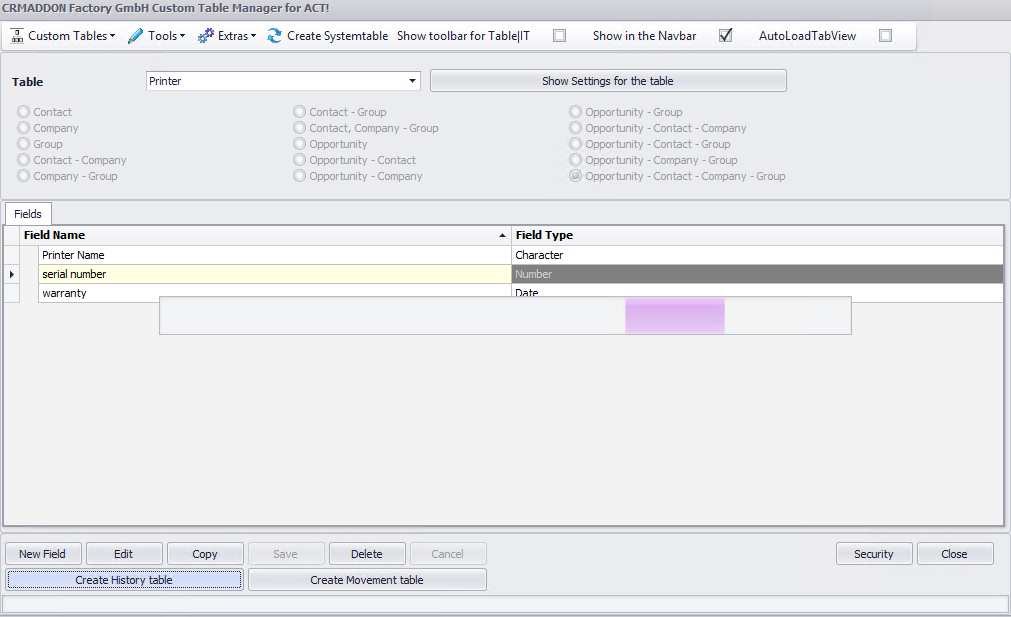The width and height of the screenshot is (1011, 617).
Task: Select the Contact radio button
Action: click(x=24, y=112)
